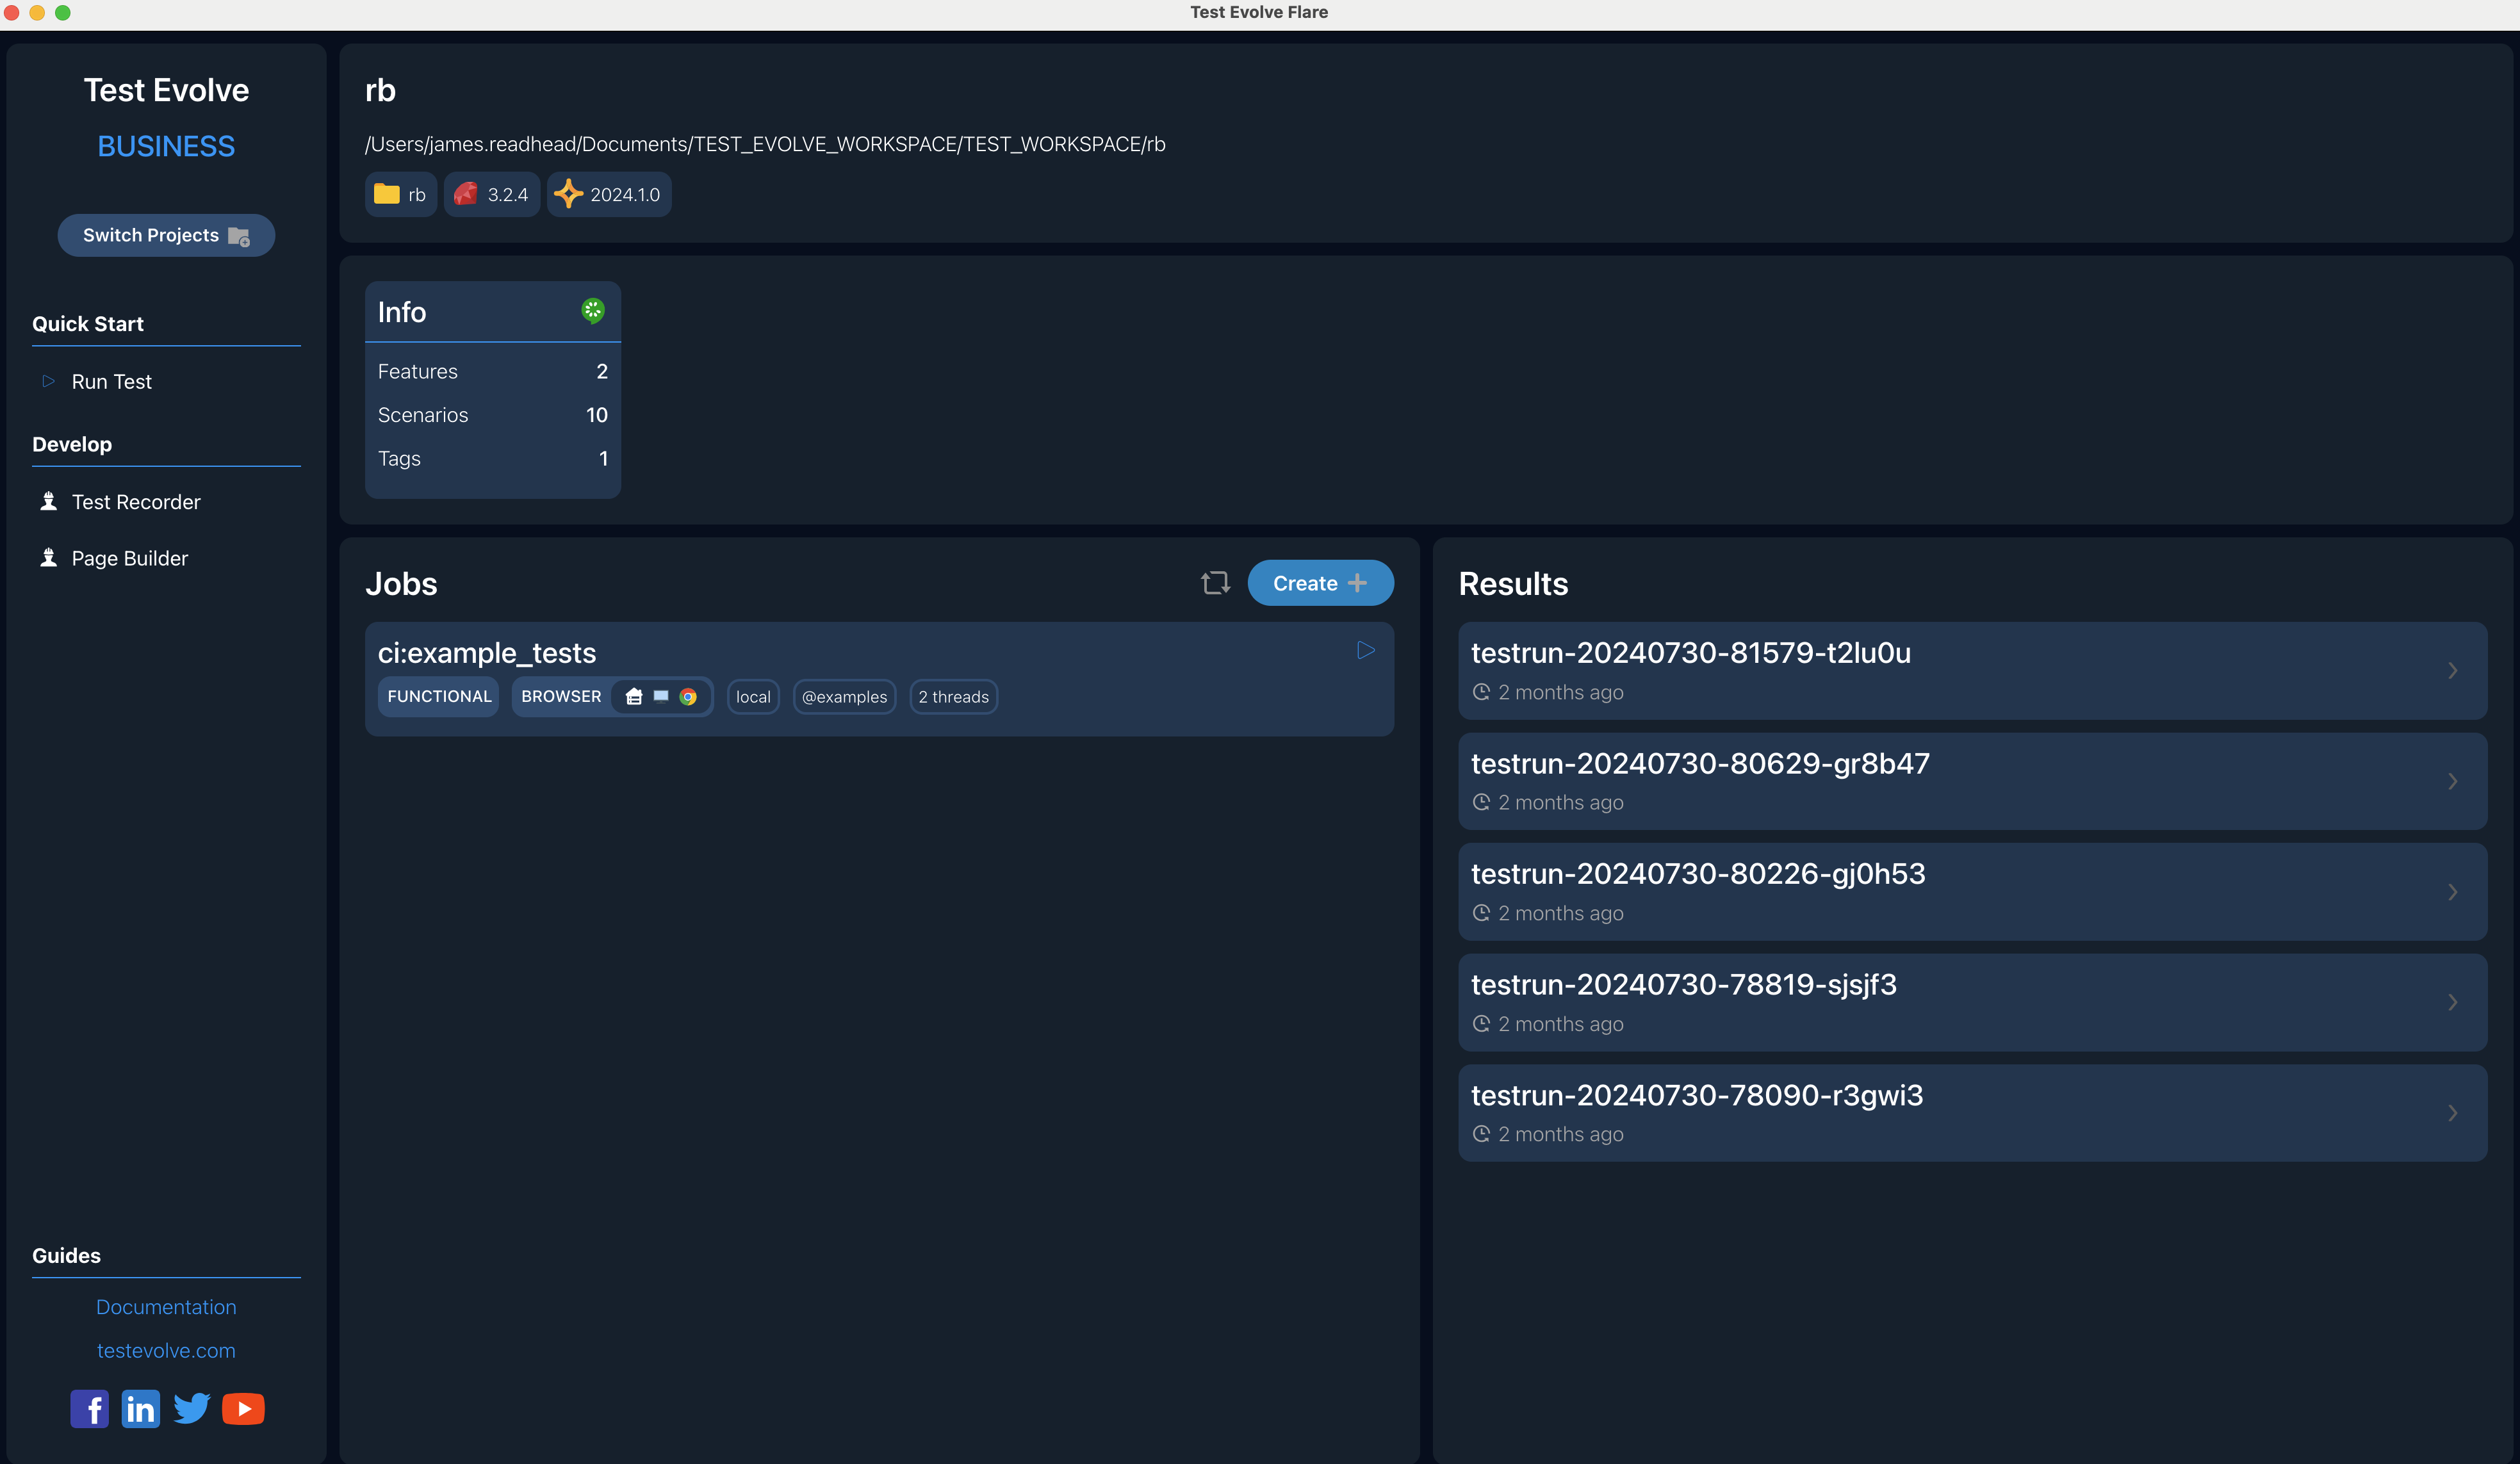Image resolution: width=2520 pixels, height=1464 pixels.
Task: Click the 3.2.4 Ruby version badge text
Action: click(x=508, y=195)
